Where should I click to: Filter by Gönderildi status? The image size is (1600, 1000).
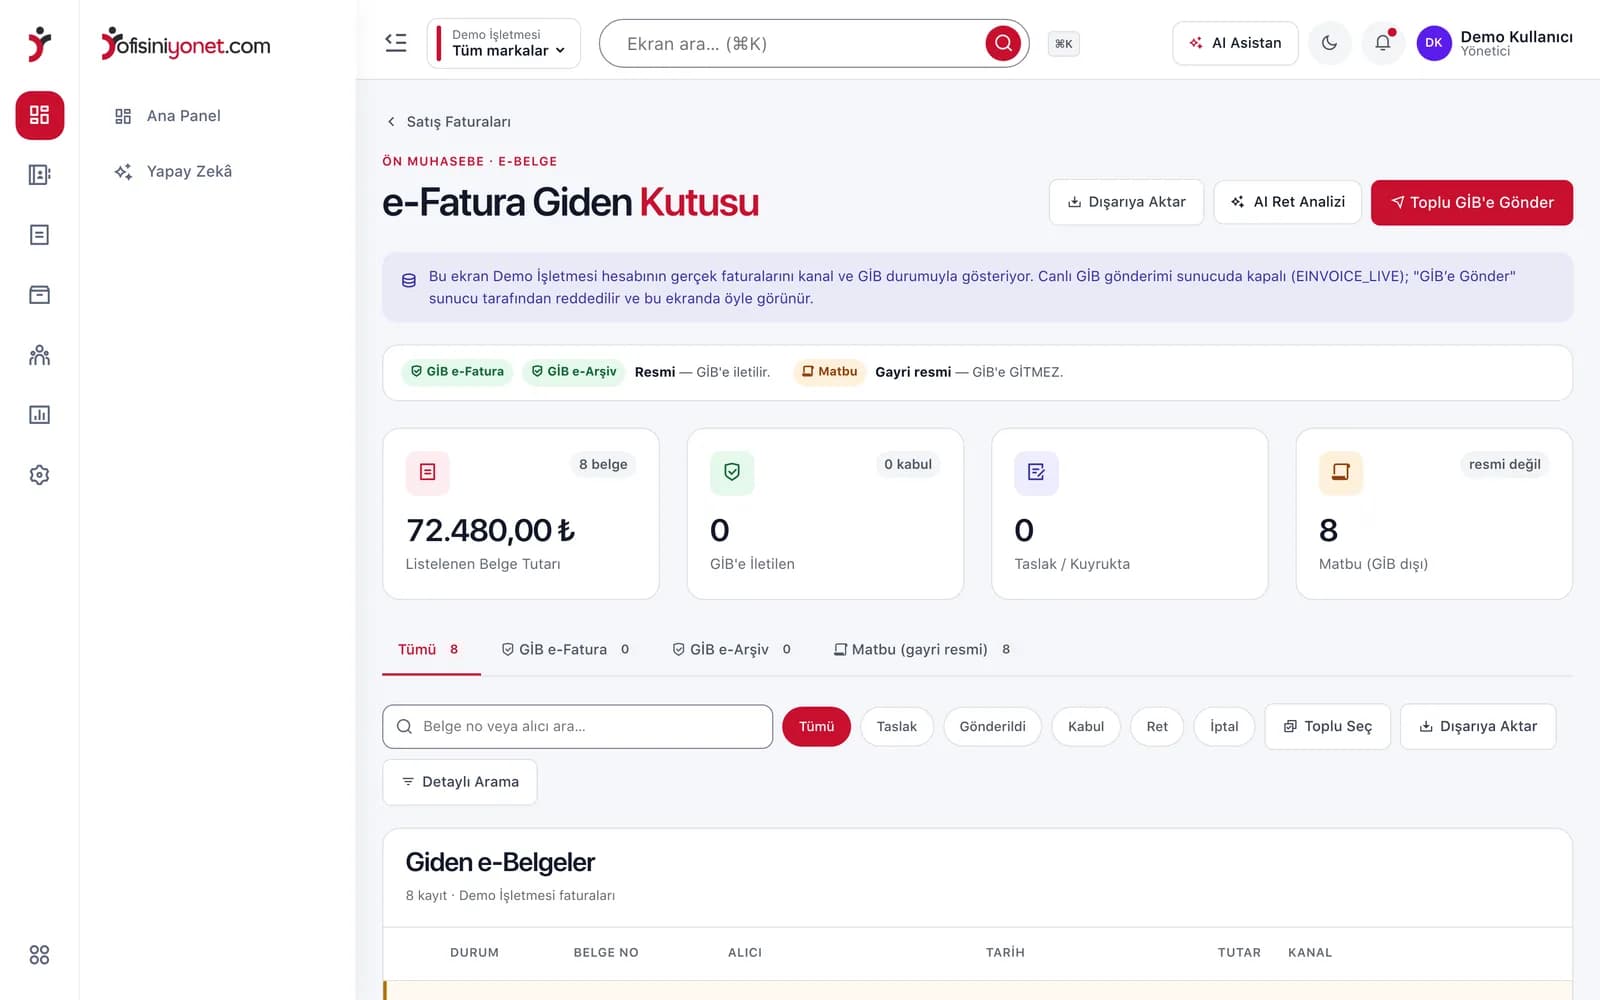(992, 727)
